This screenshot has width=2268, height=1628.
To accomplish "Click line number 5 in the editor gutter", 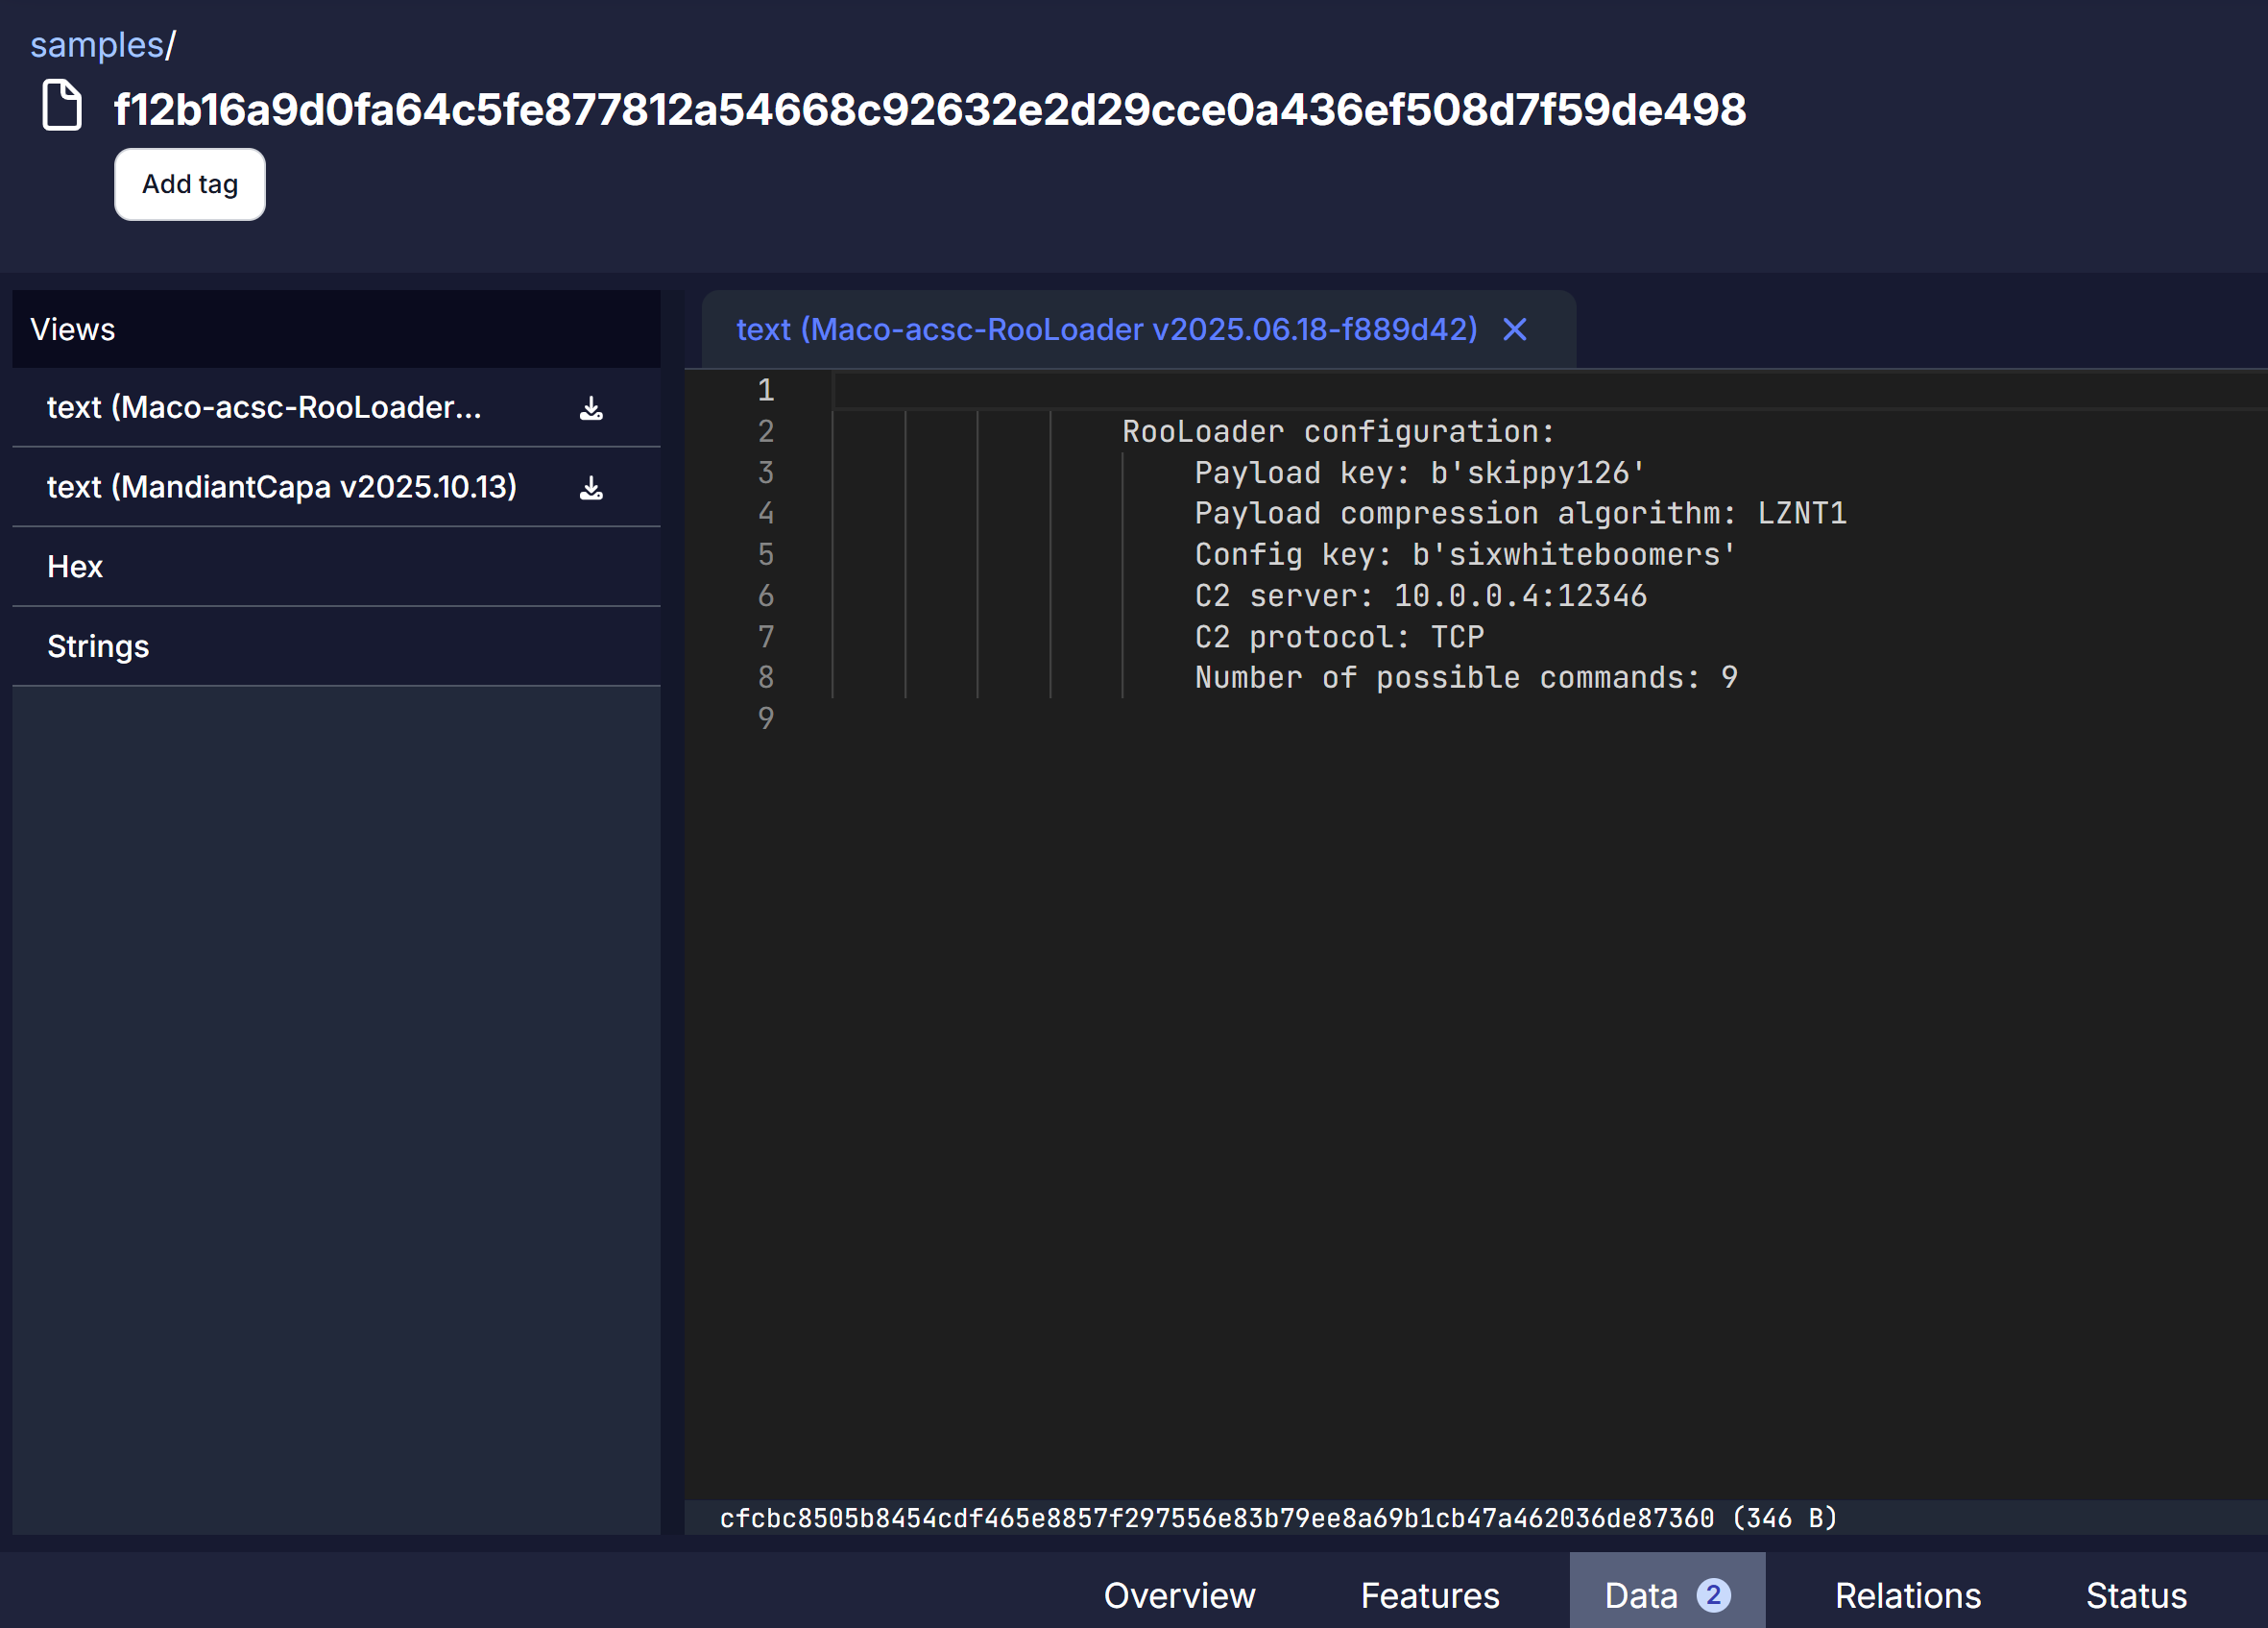I will click(x=765, y=555).
